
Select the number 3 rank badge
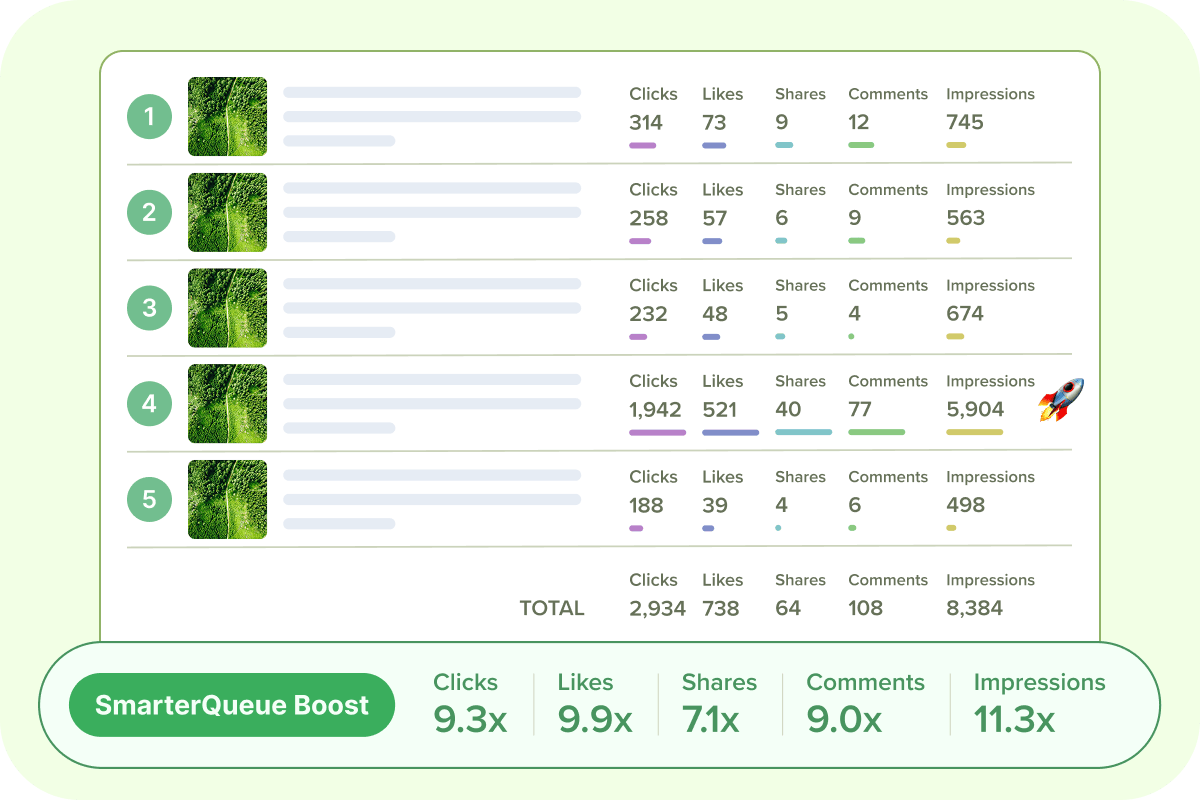150,308
